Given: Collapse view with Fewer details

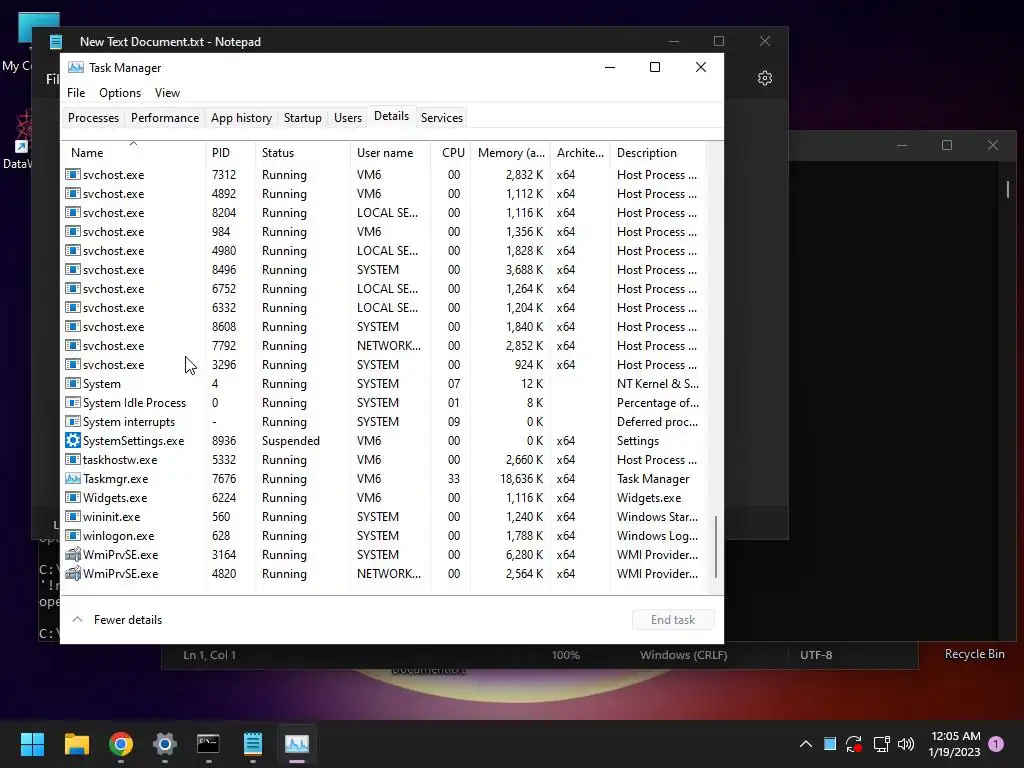Looking at the screenshot, I should pos(118,620).
